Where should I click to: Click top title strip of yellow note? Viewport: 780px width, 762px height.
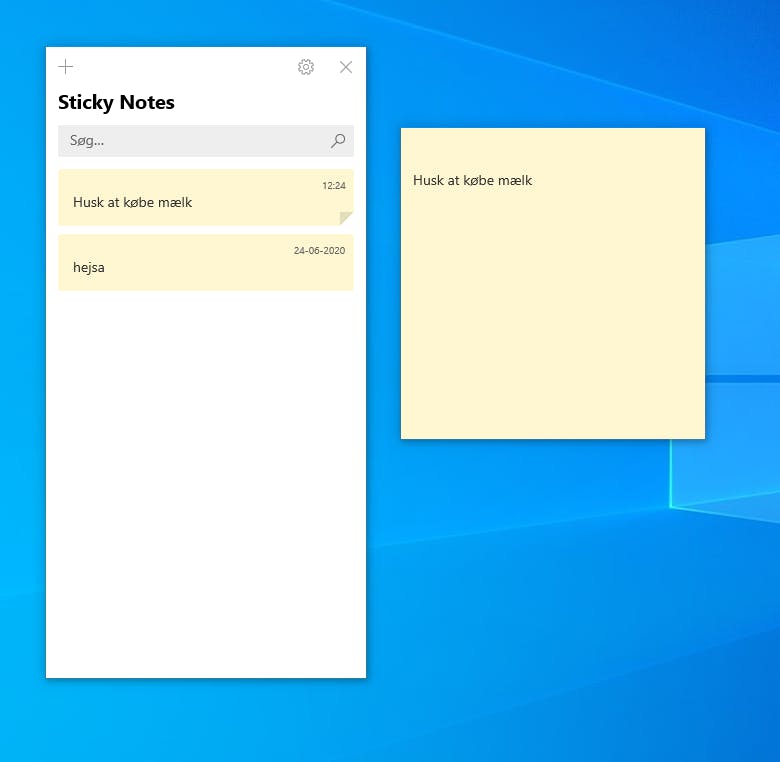click(x=552, y=140)
